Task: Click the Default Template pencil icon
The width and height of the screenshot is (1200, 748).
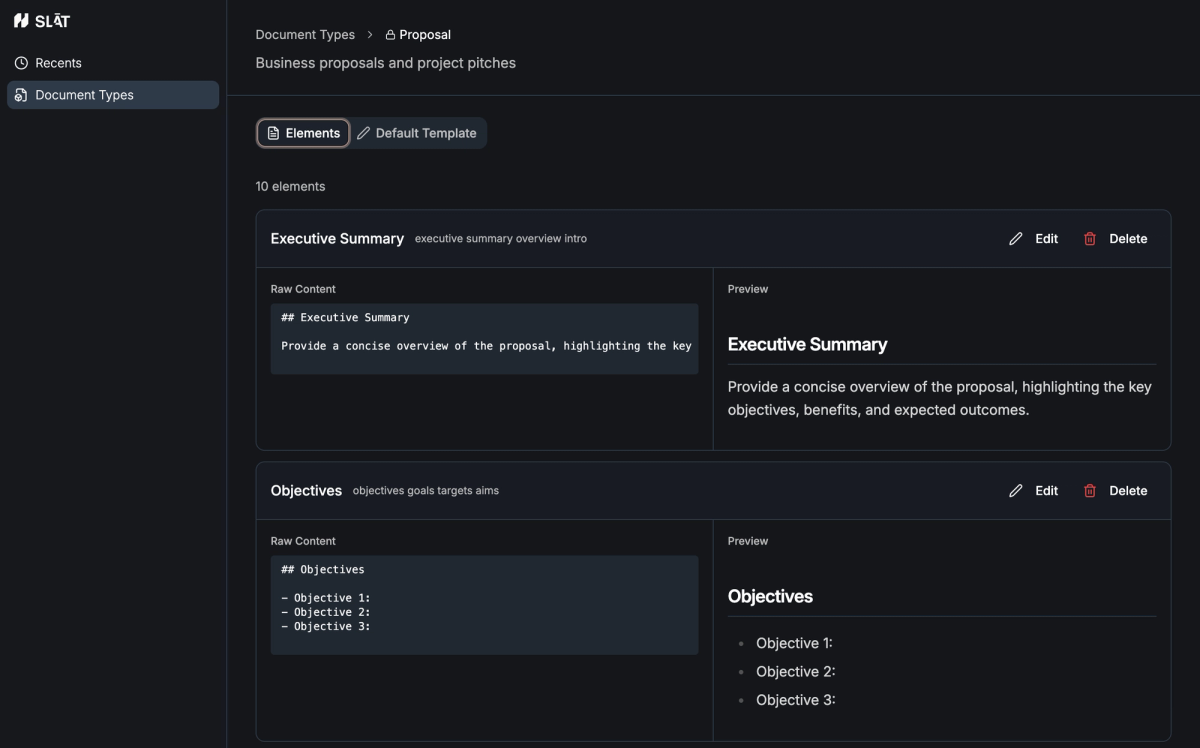Action: click(364, 133)
